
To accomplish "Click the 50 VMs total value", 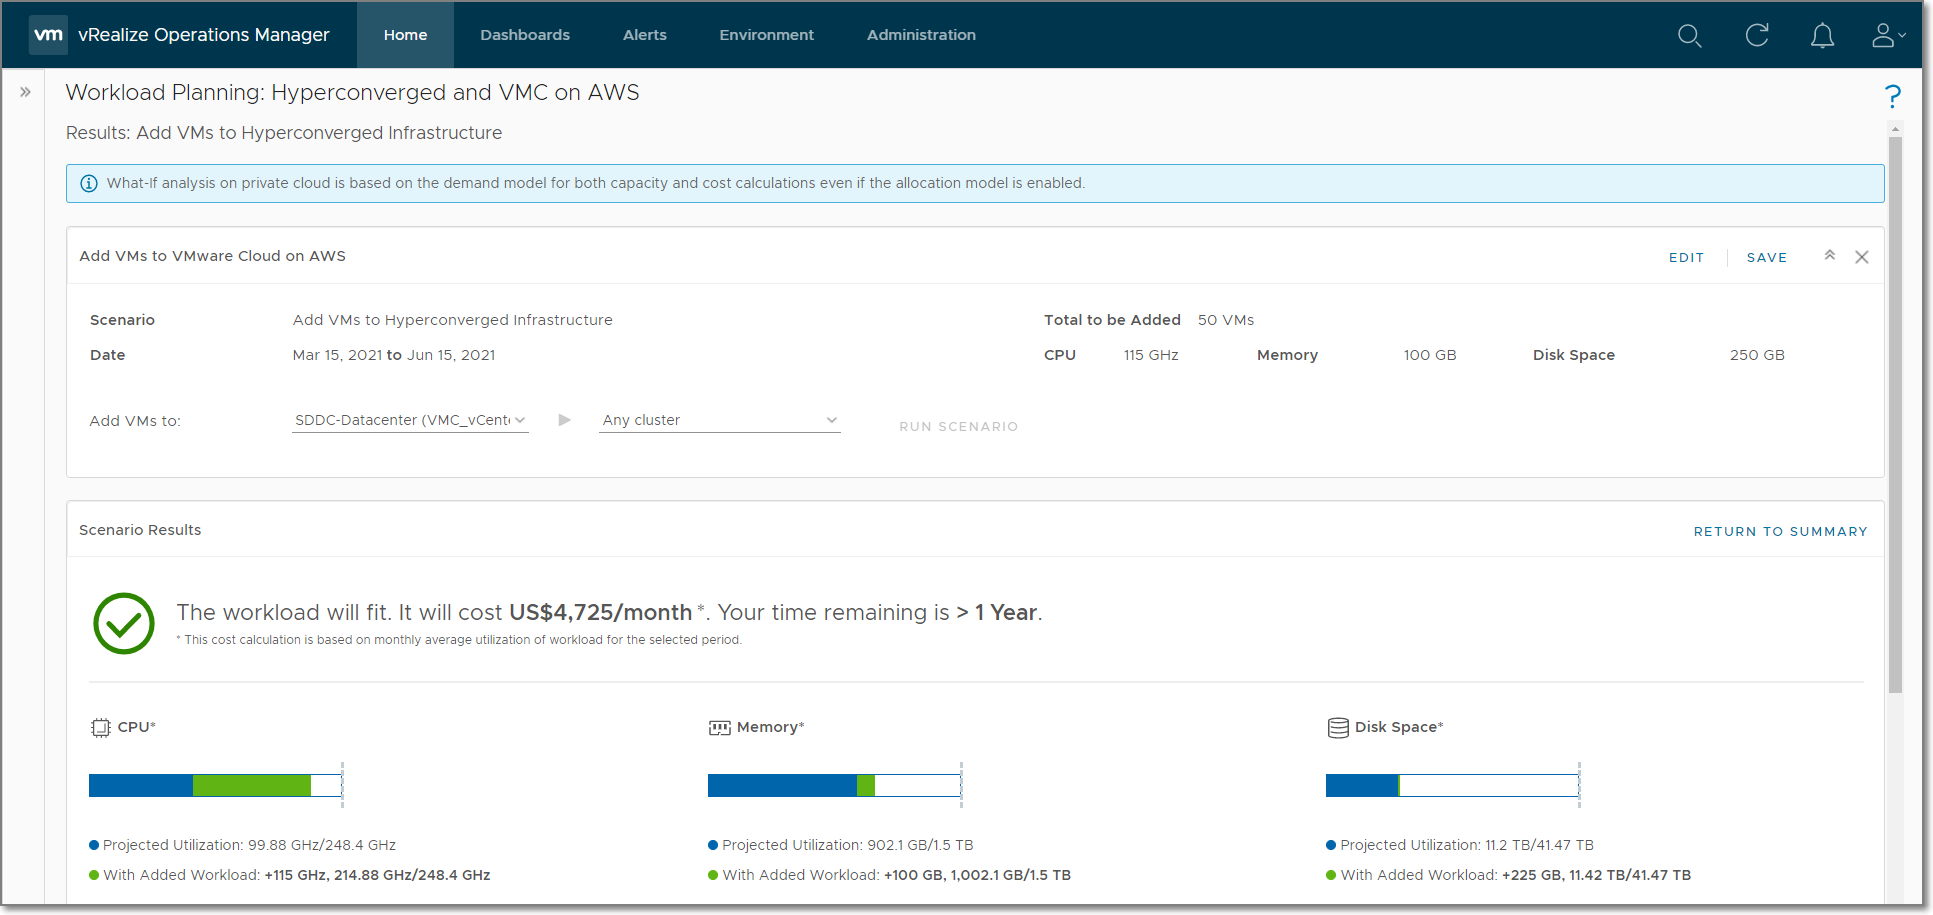I will click(1226, 320).
